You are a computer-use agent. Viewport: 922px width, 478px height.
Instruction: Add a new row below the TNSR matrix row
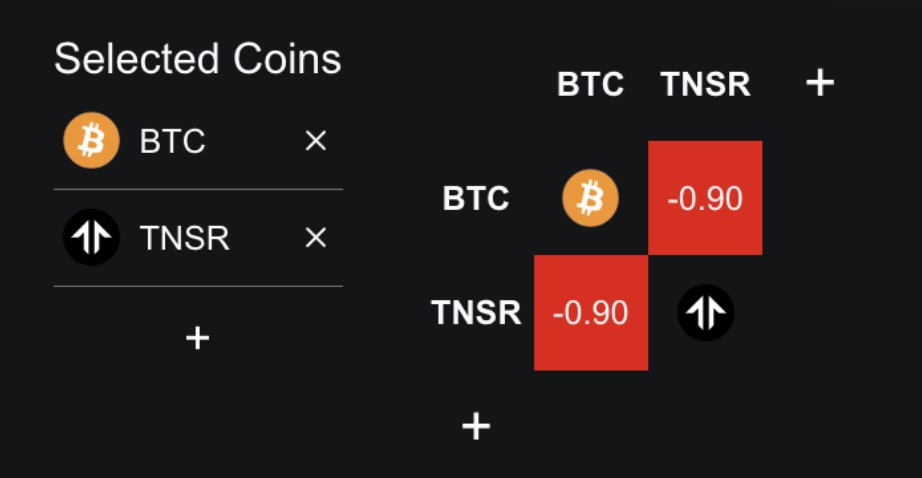[476, 427]
